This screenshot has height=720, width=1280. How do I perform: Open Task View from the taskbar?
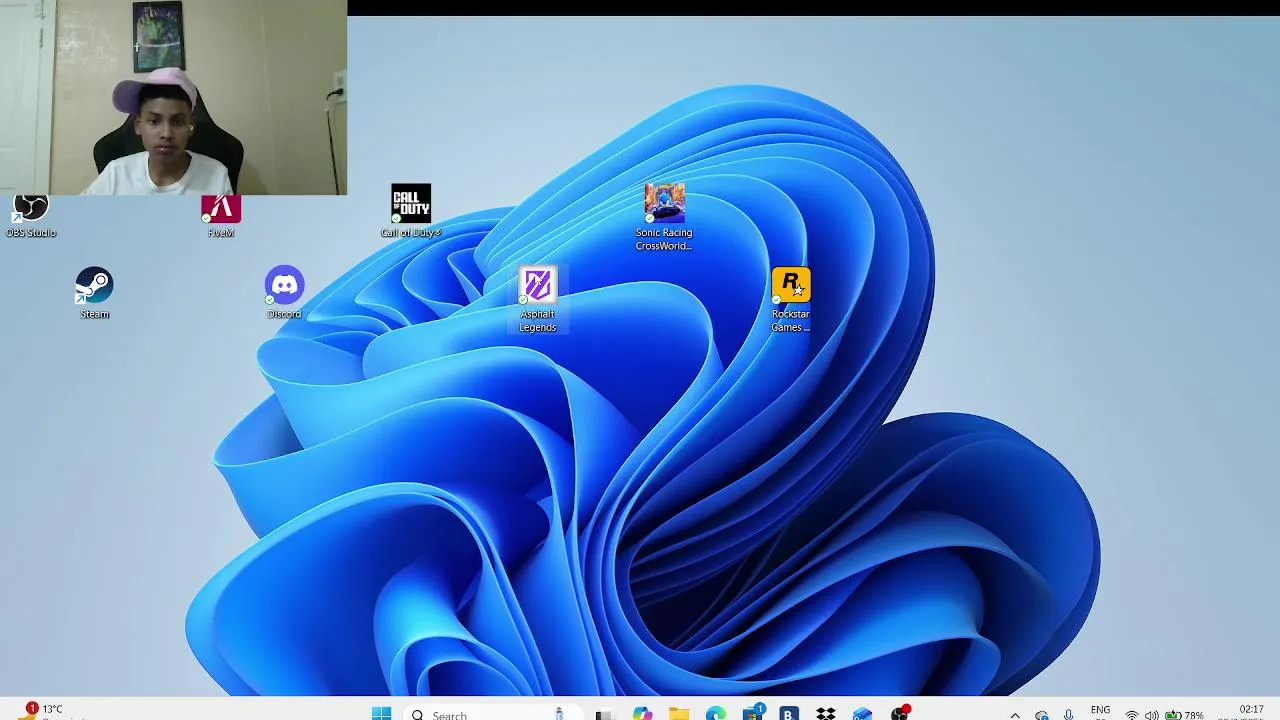[603, 714]
